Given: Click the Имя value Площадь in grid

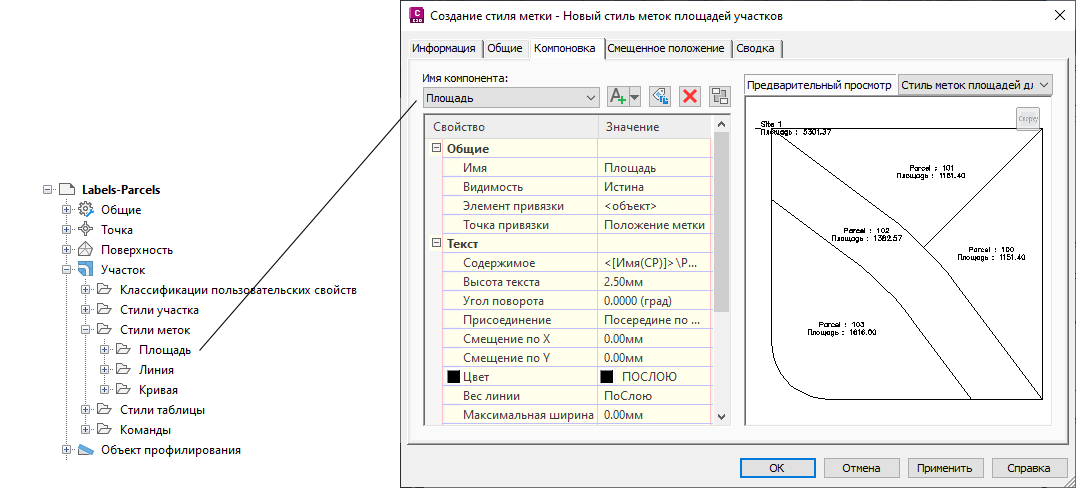Looking at the screenshot, I should [655, 167].
